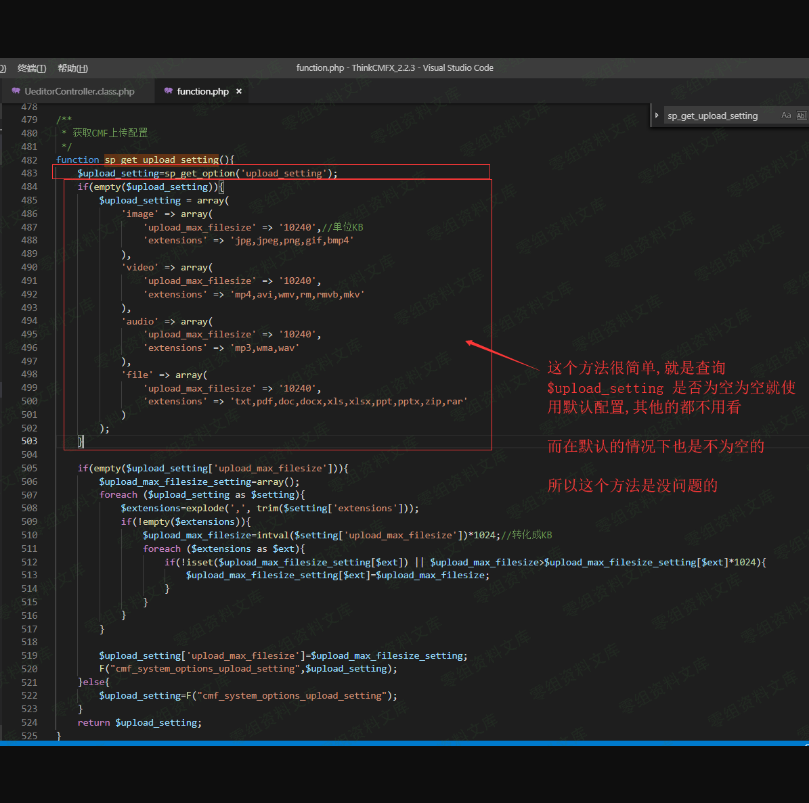The height and width of the screenshot is (803, 809).
Task: Click the foreach statement on line 507
Action: (x=118, y=495)
